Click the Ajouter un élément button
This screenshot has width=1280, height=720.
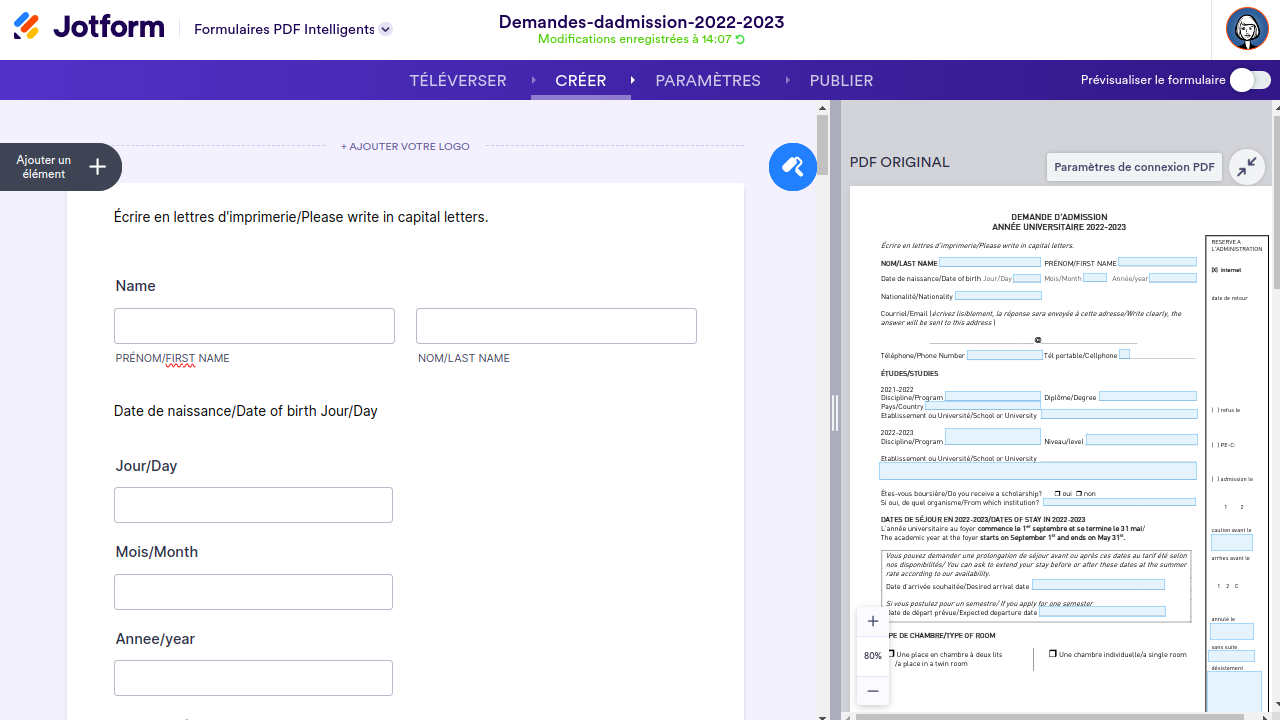pyautogui.click(x=61, y=167)
